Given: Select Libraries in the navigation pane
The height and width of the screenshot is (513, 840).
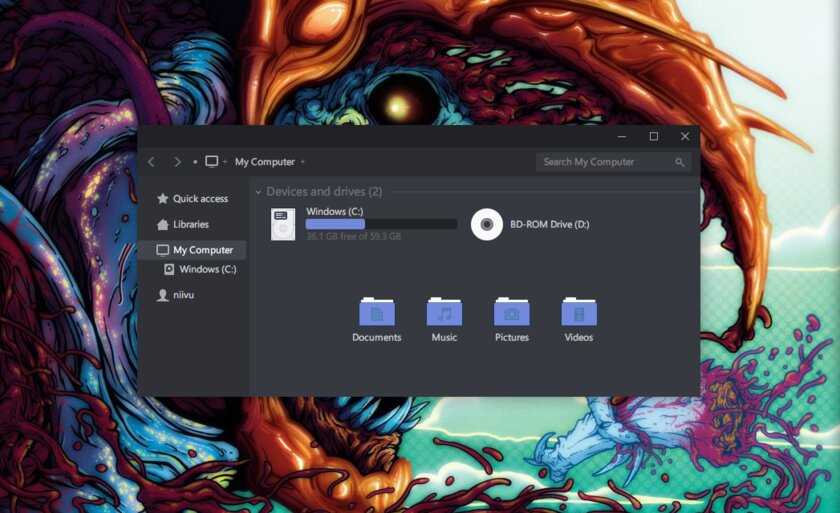Looking at the screenshot, I should coord(190,225).
